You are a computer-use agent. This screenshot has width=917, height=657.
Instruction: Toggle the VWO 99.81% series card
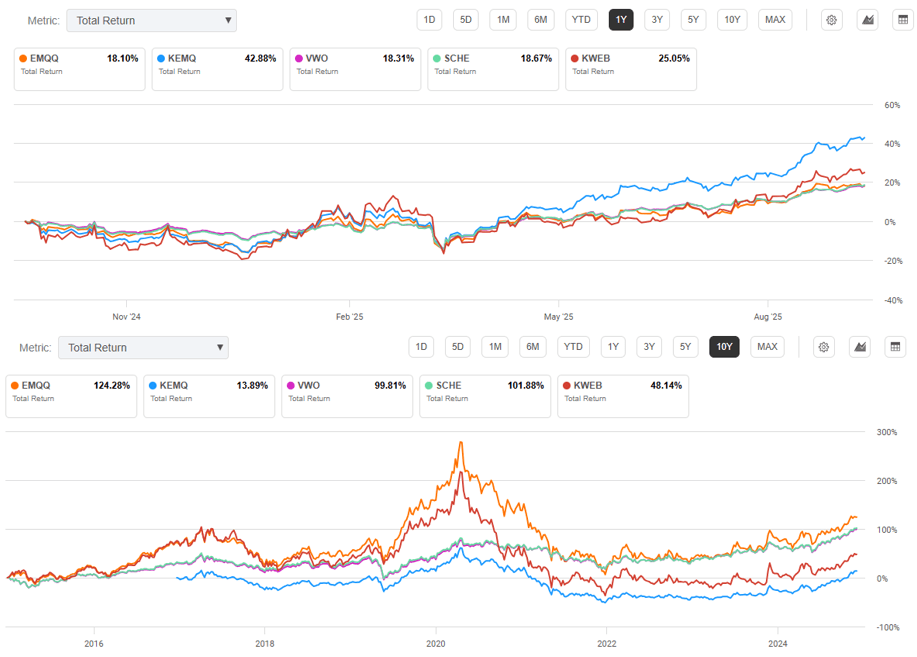(347, 395)
